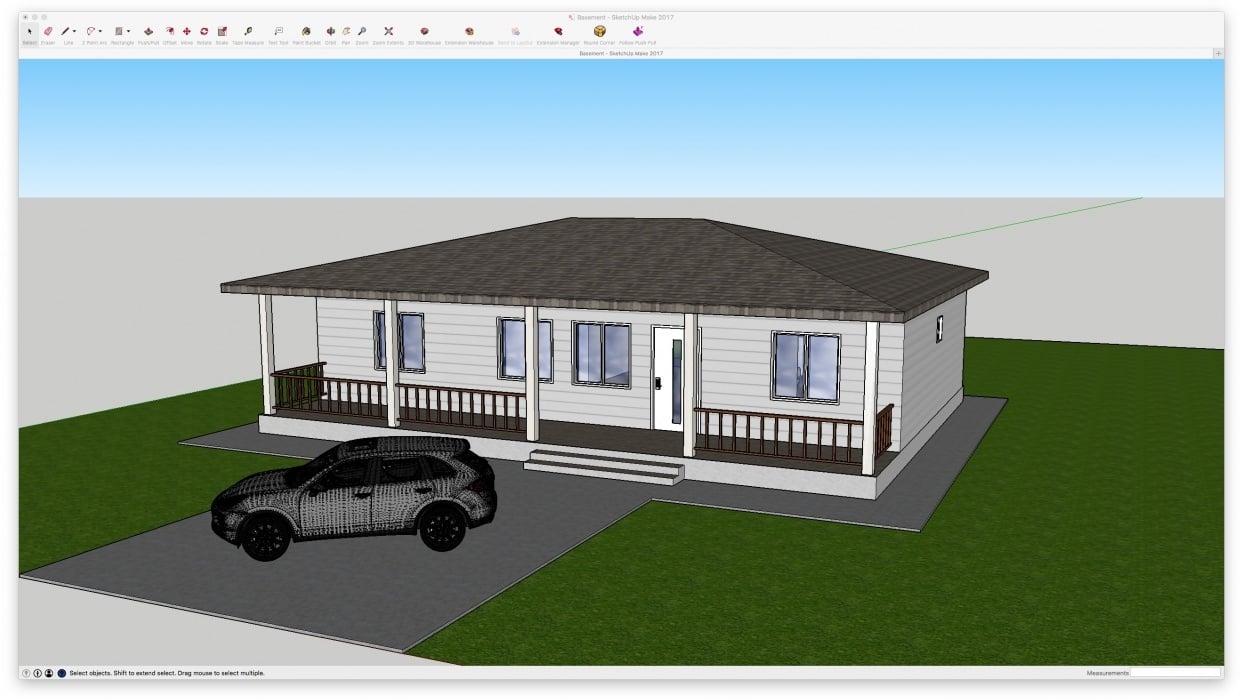
Task: Click the Measurements input box
Action: 1175,673
